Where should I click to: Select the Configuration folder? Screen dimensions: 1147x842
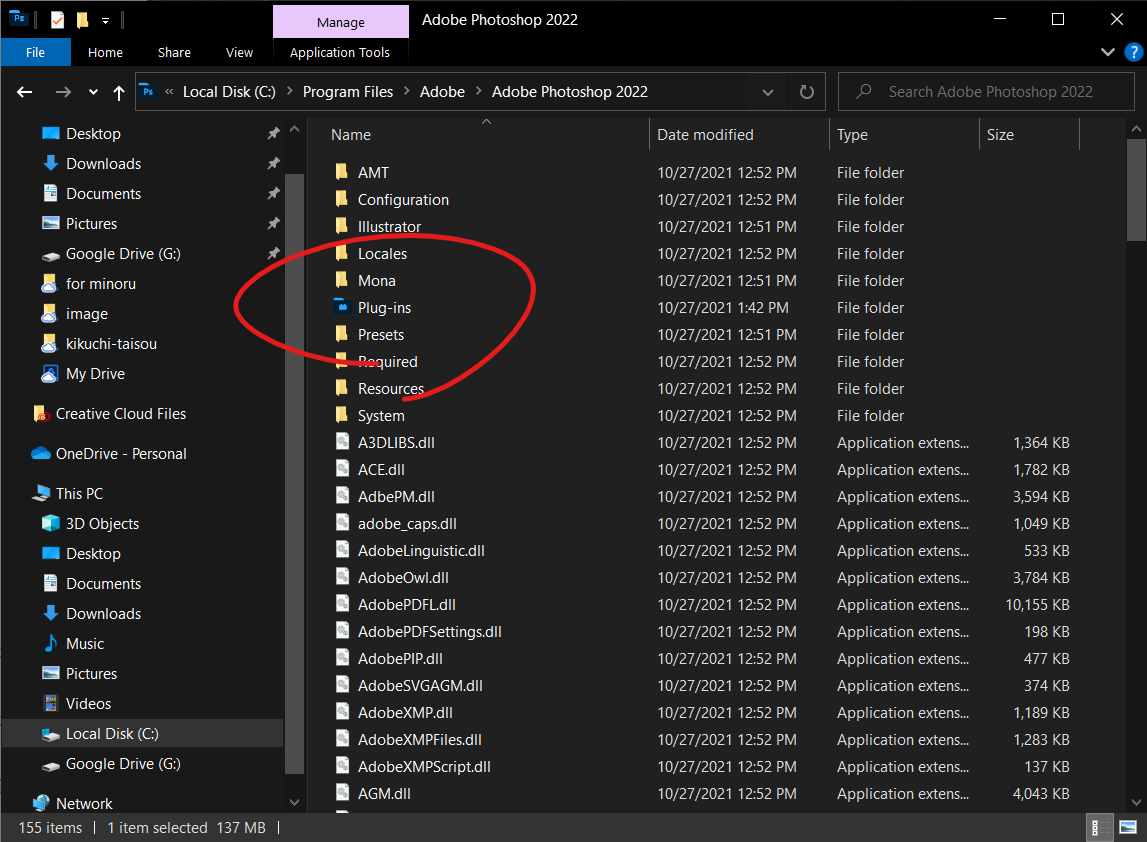click(x=403, y=200)
